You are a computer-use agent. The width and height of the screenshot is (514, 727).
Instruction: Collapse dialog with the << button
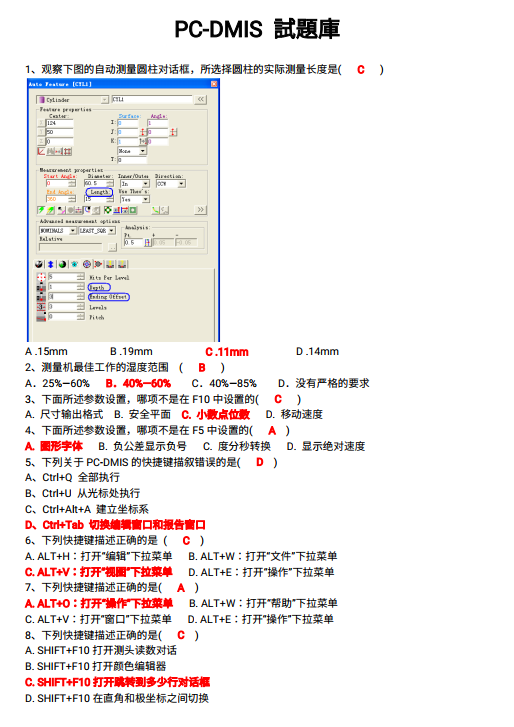pyautogui.click(x=201, y=100)
